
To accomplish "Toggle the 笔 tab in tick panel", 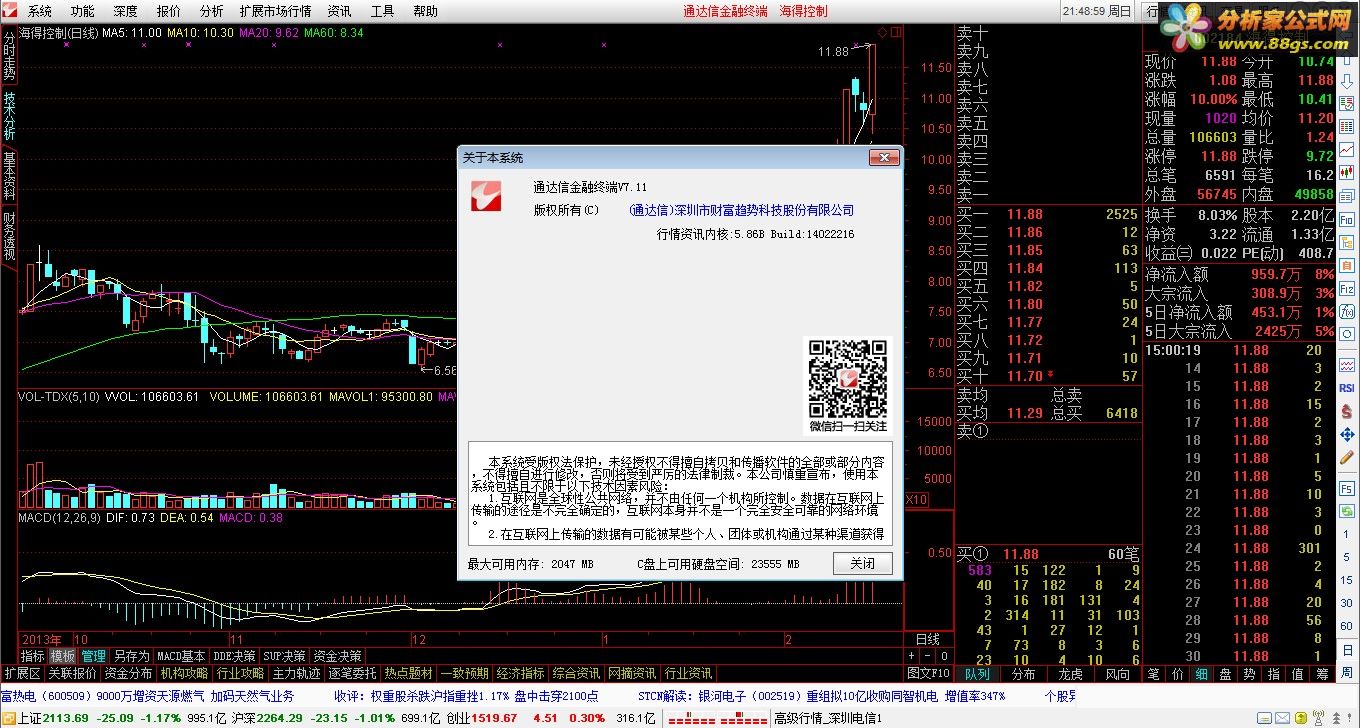I will 1153,674.
